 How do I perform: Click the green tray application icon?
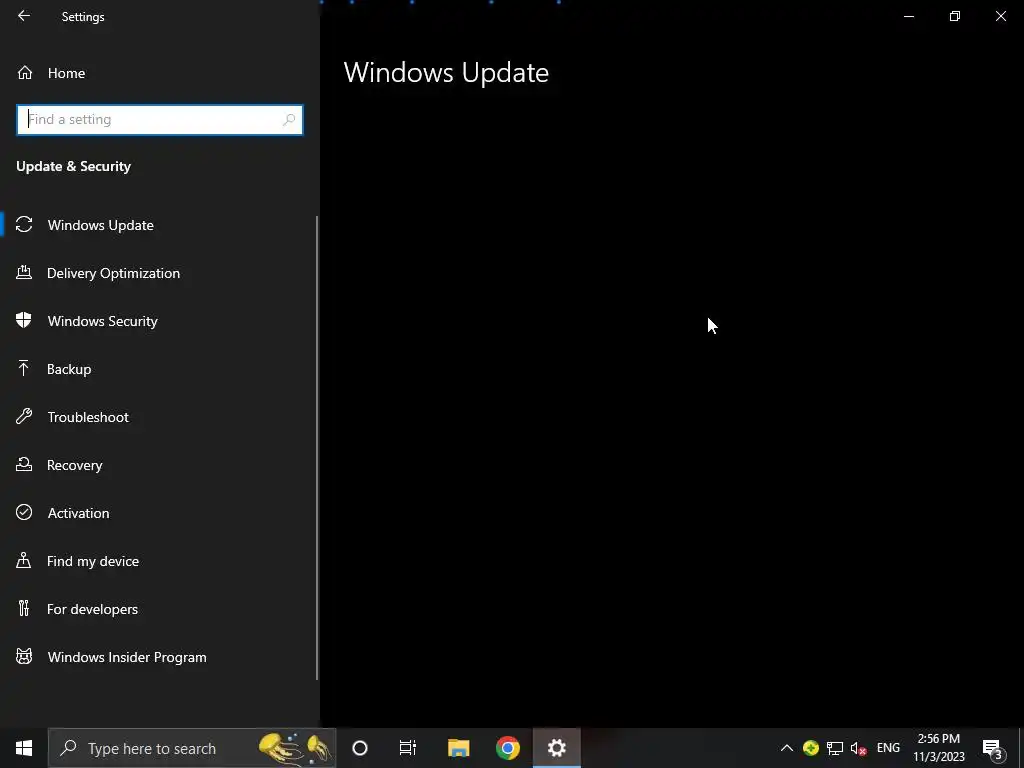pyautogui.click(x=811, y=748)
